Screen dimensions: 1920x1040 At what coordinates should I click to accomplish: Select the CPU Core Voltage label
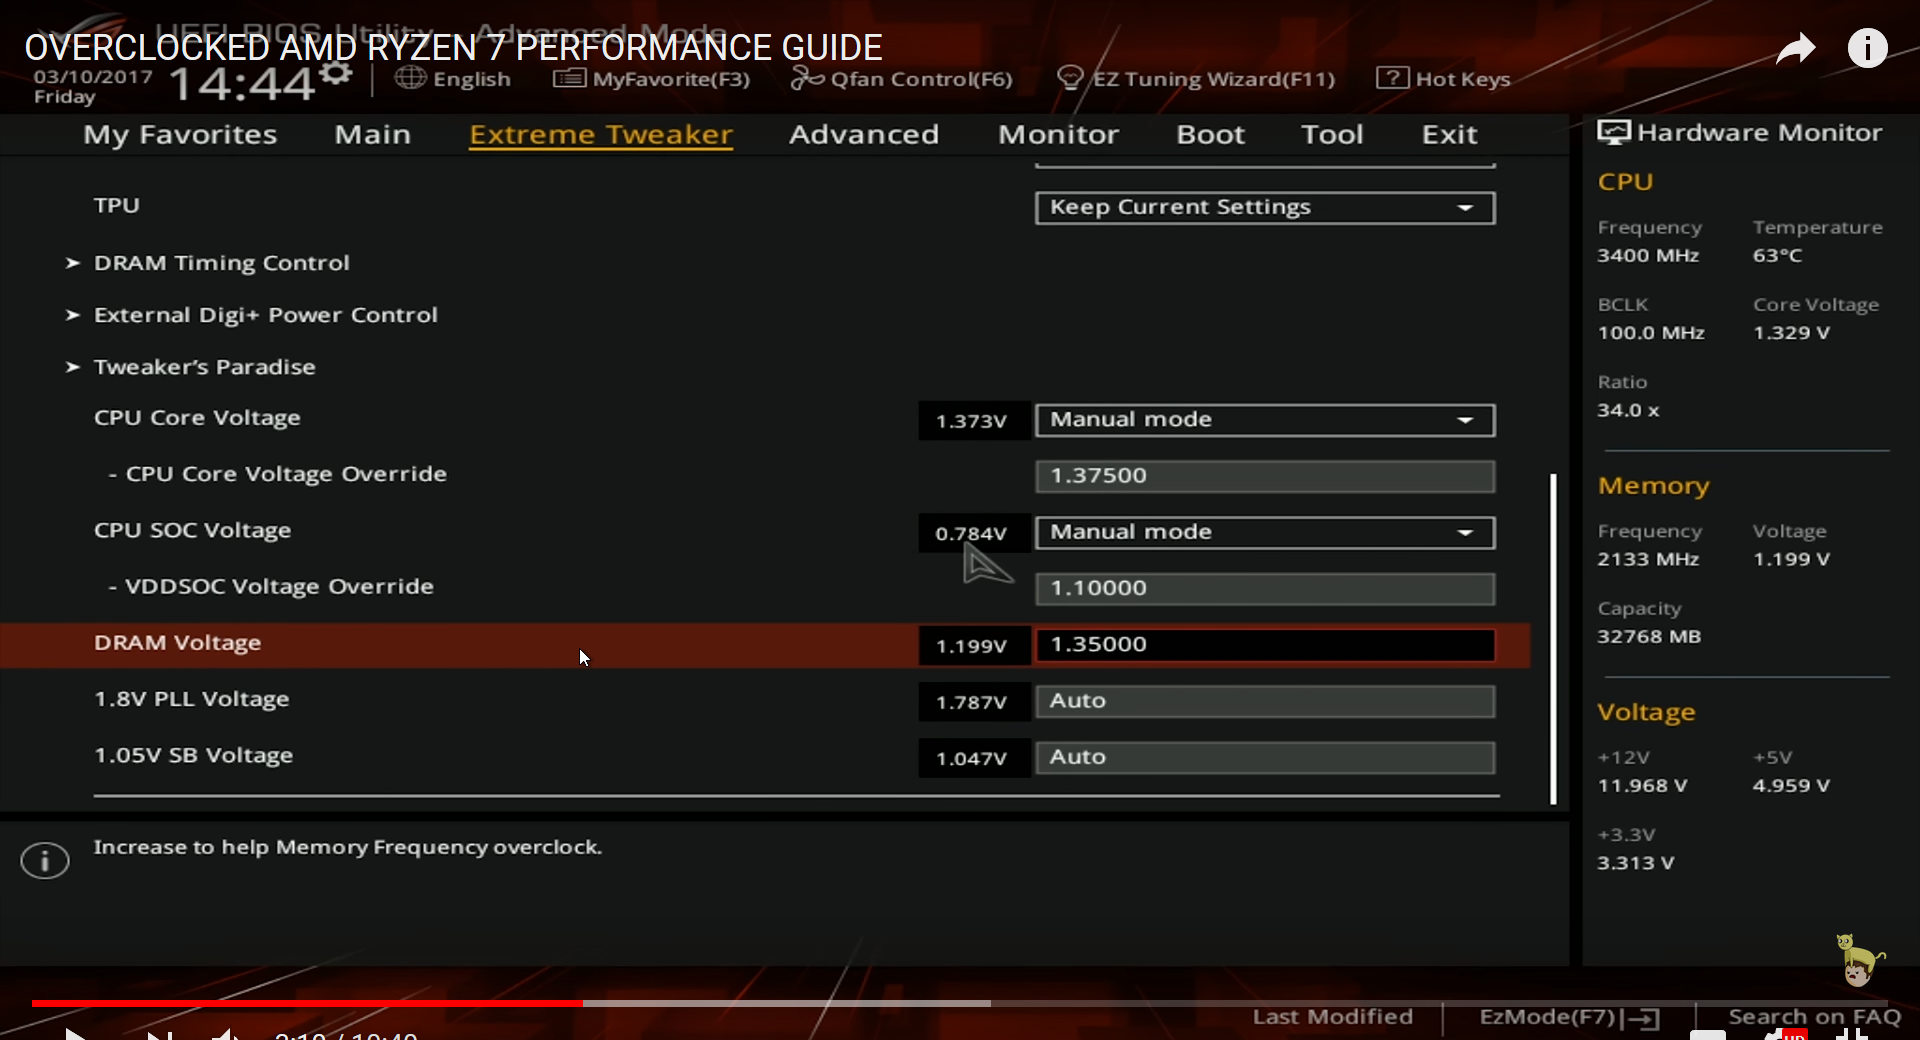[x=197, y=418]
